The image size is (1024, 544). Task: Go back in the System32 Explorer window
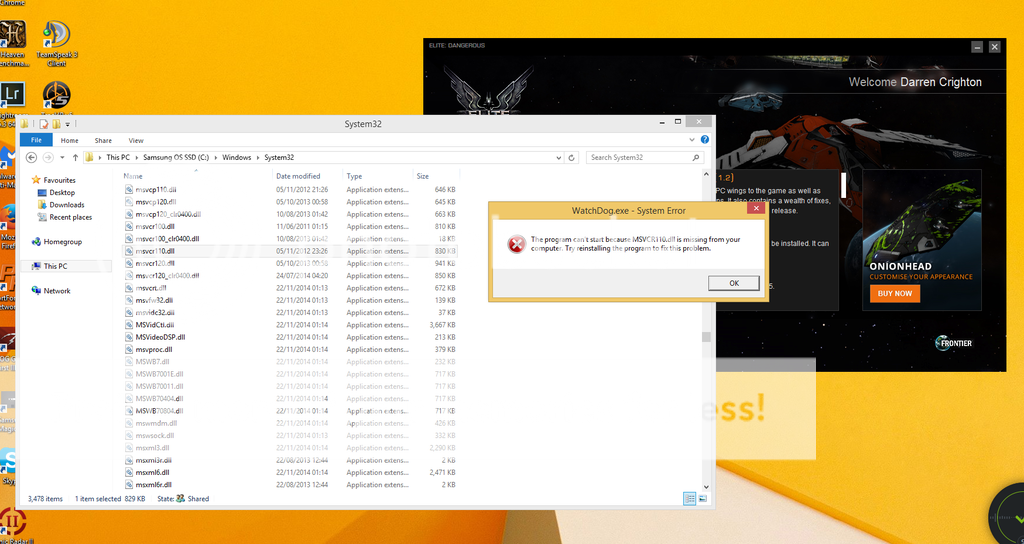point(31,157)
